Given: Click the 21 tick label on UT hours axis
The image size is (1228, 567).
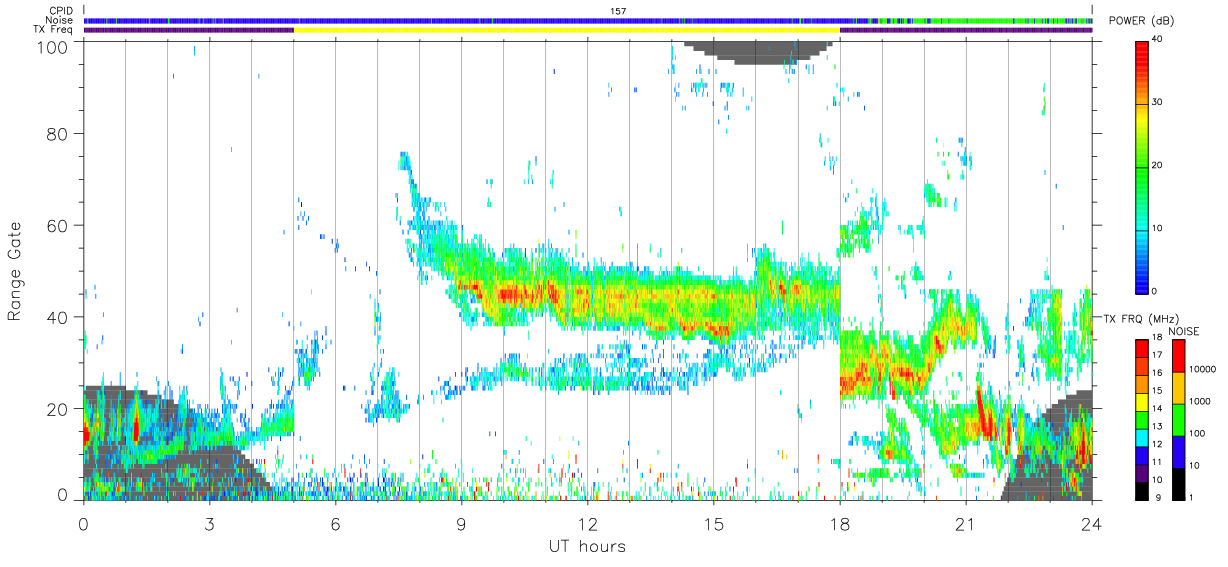Looking at the screenshot, I should click(x=965, y=524).
